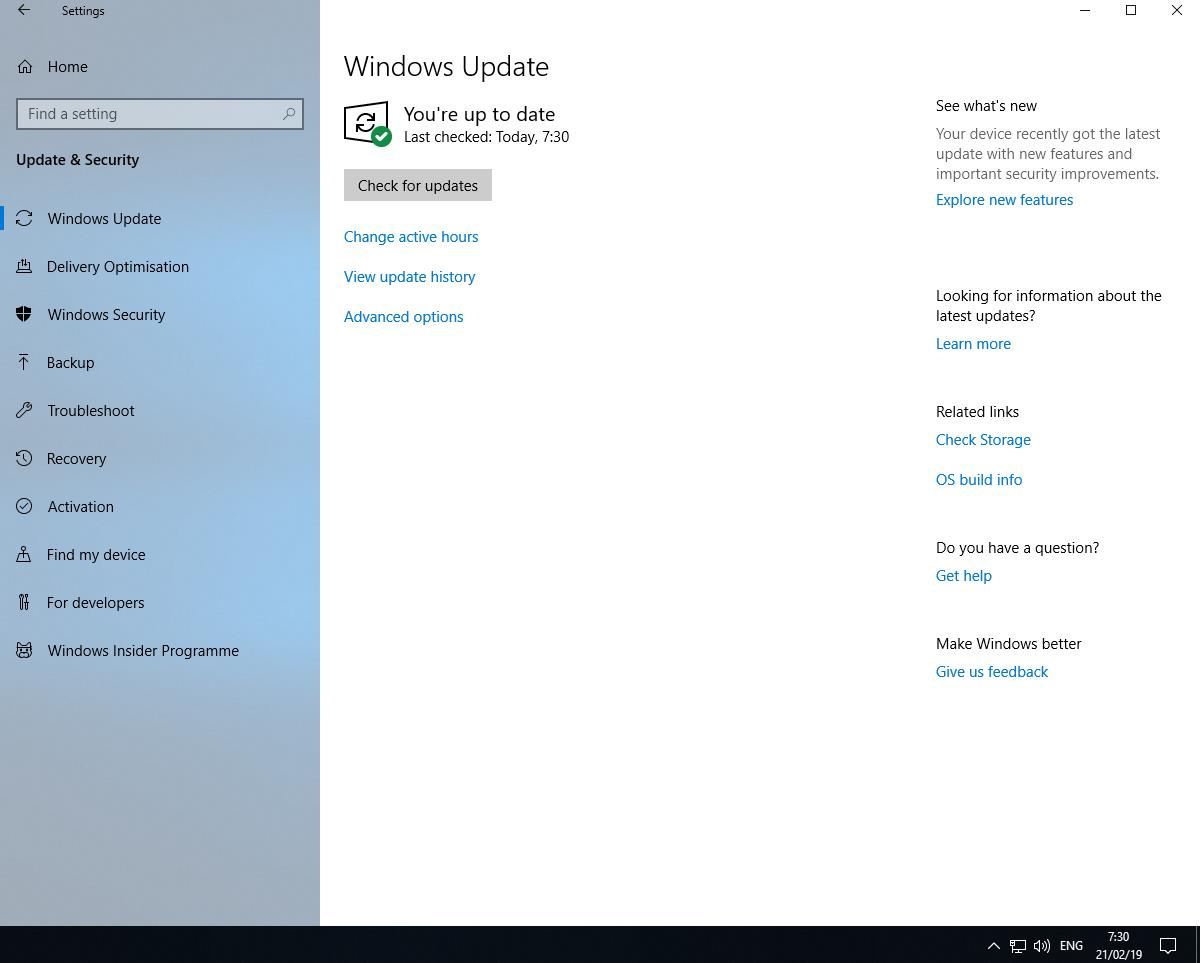Click the Find my device person icon
1200x963 pixels.
click(x=25, y=554)
